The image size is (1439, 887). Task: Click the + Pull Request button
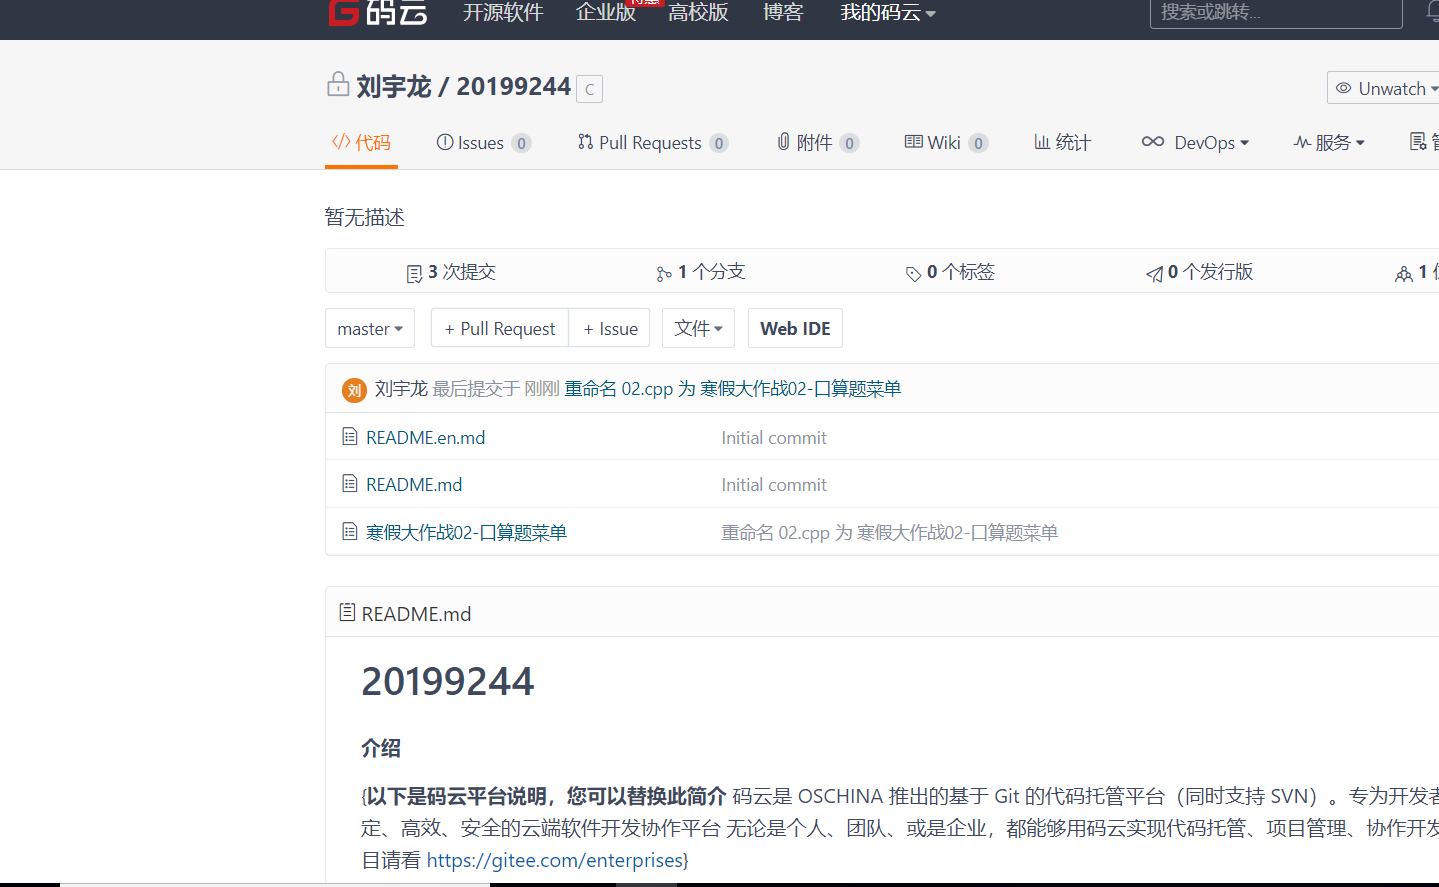[x=500, y=328]
